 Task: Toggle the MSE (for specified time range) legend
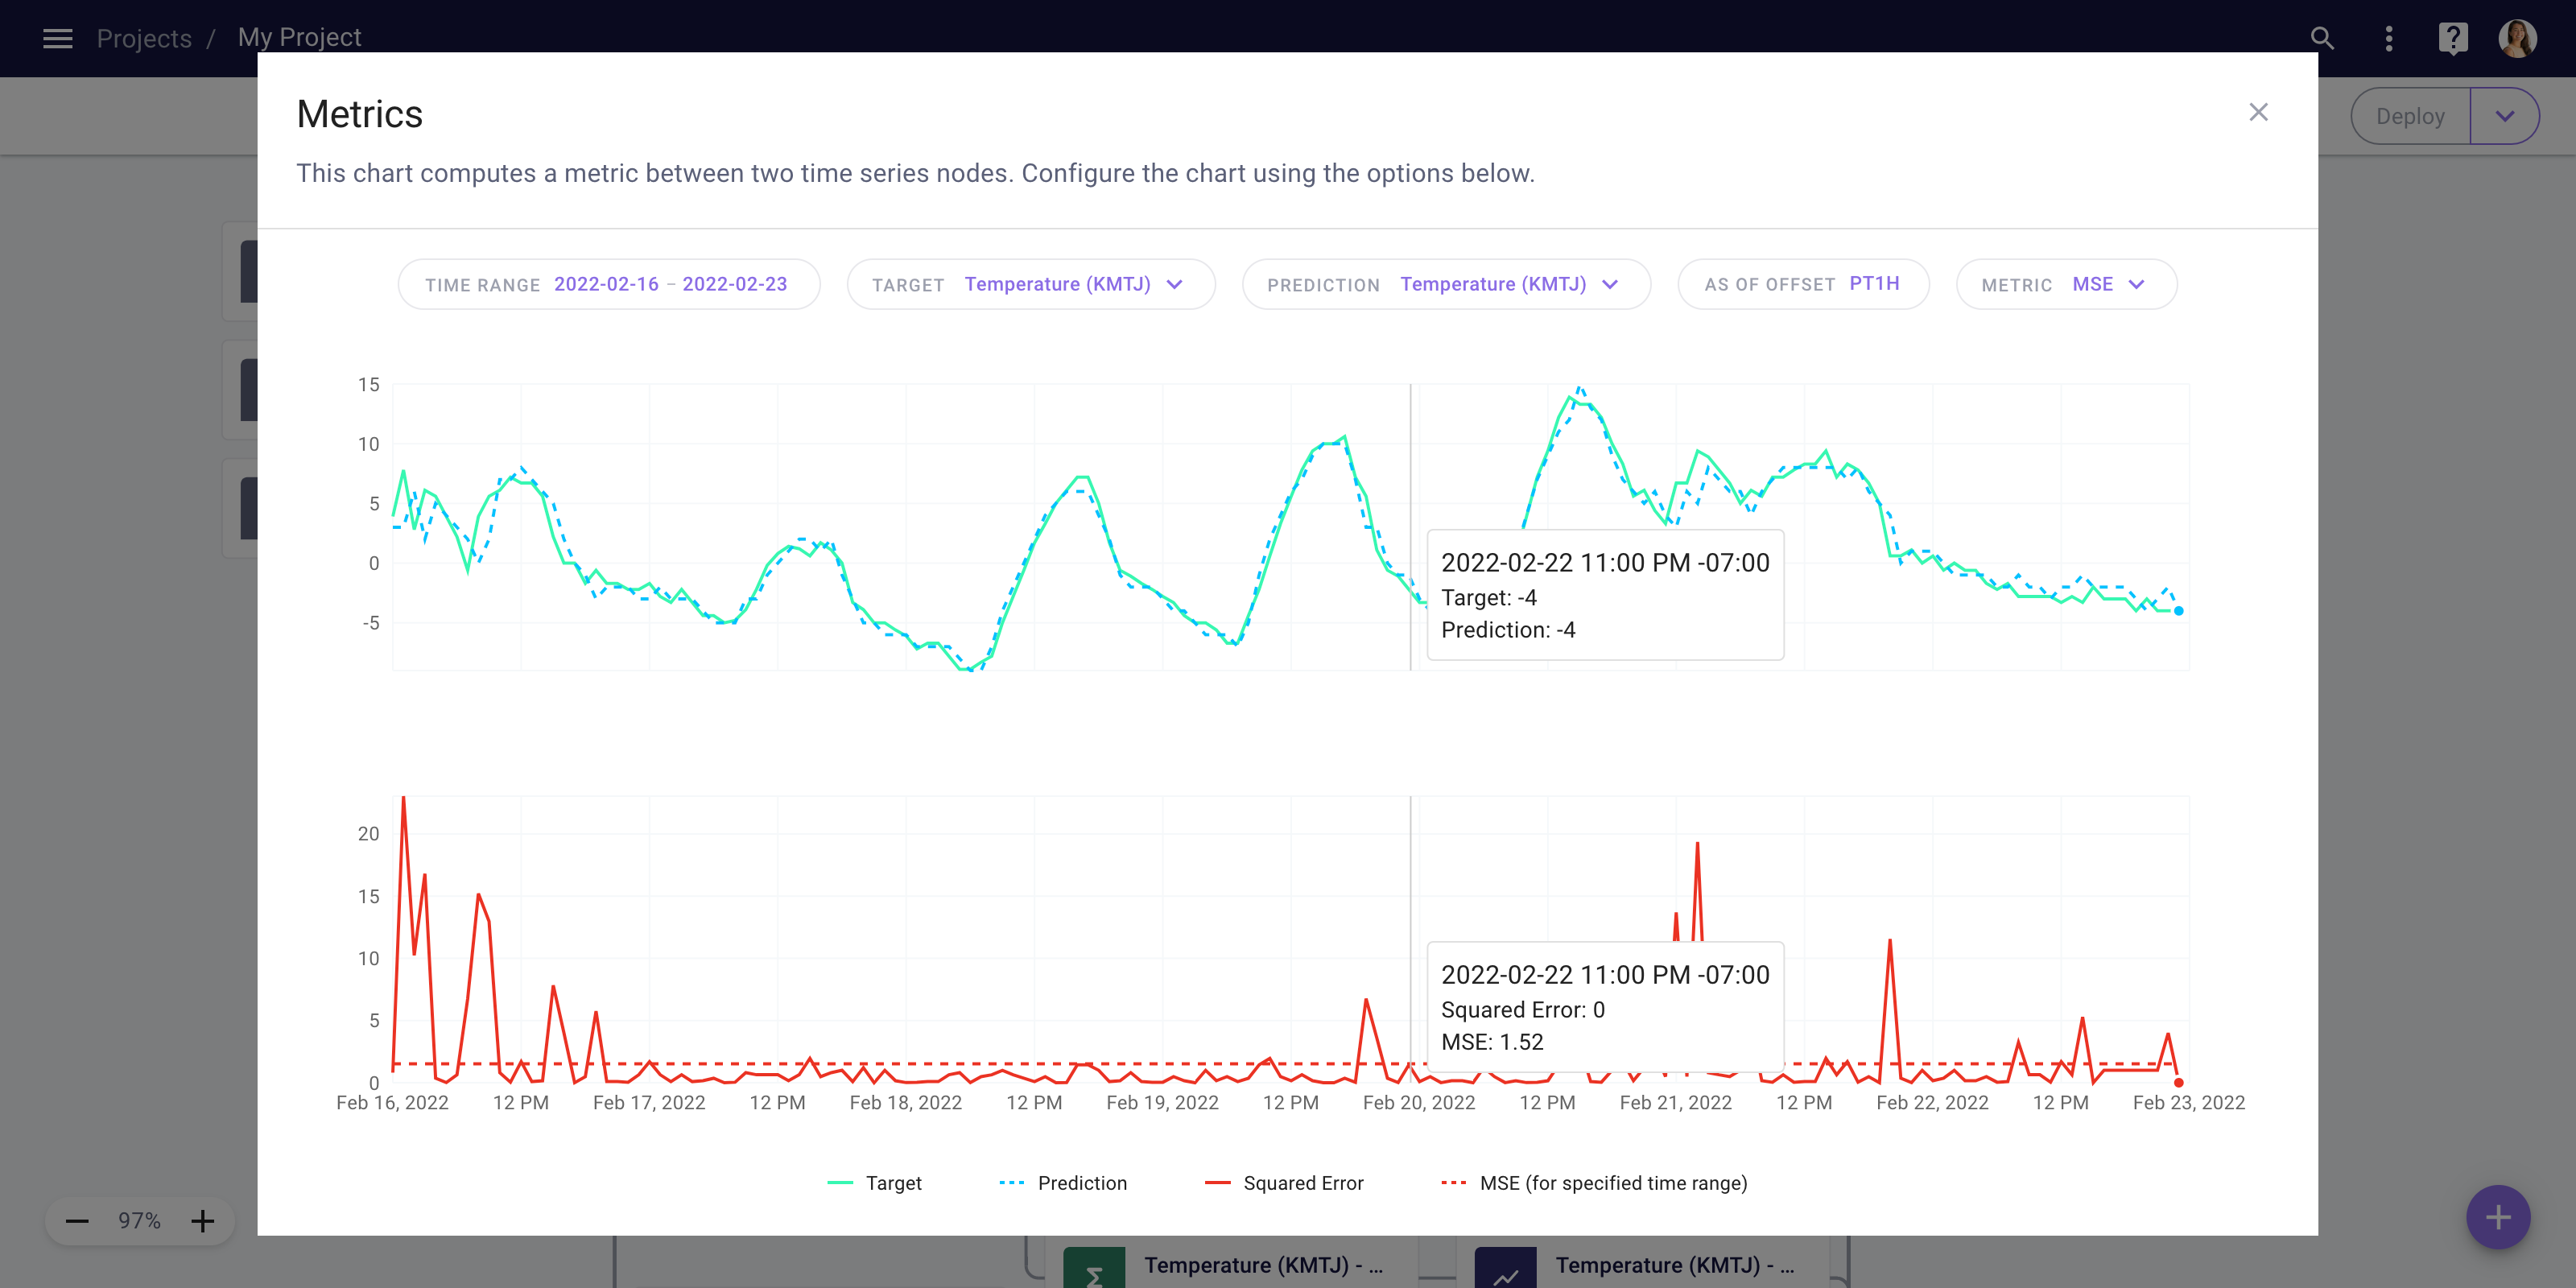tap(1594, 1183)
